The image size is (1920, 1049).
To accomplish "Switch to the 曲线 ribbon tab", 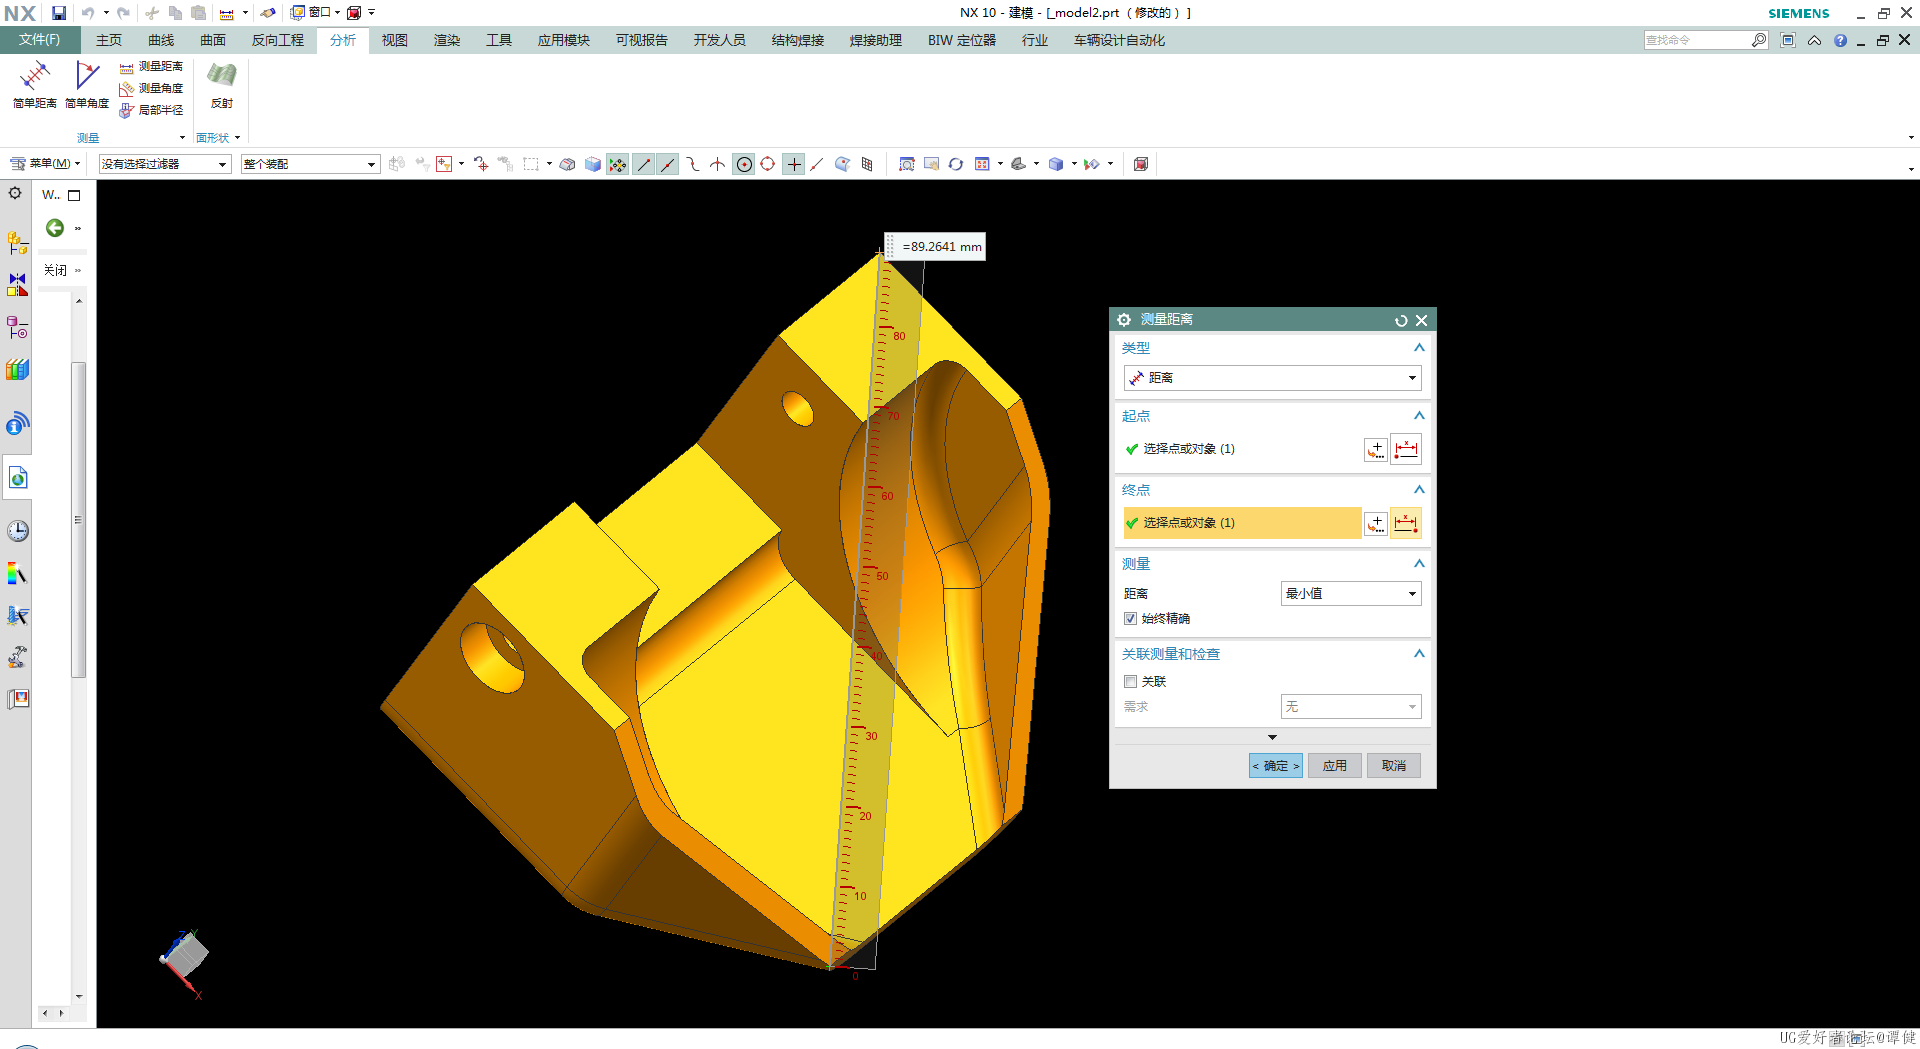I will [161, 40].
